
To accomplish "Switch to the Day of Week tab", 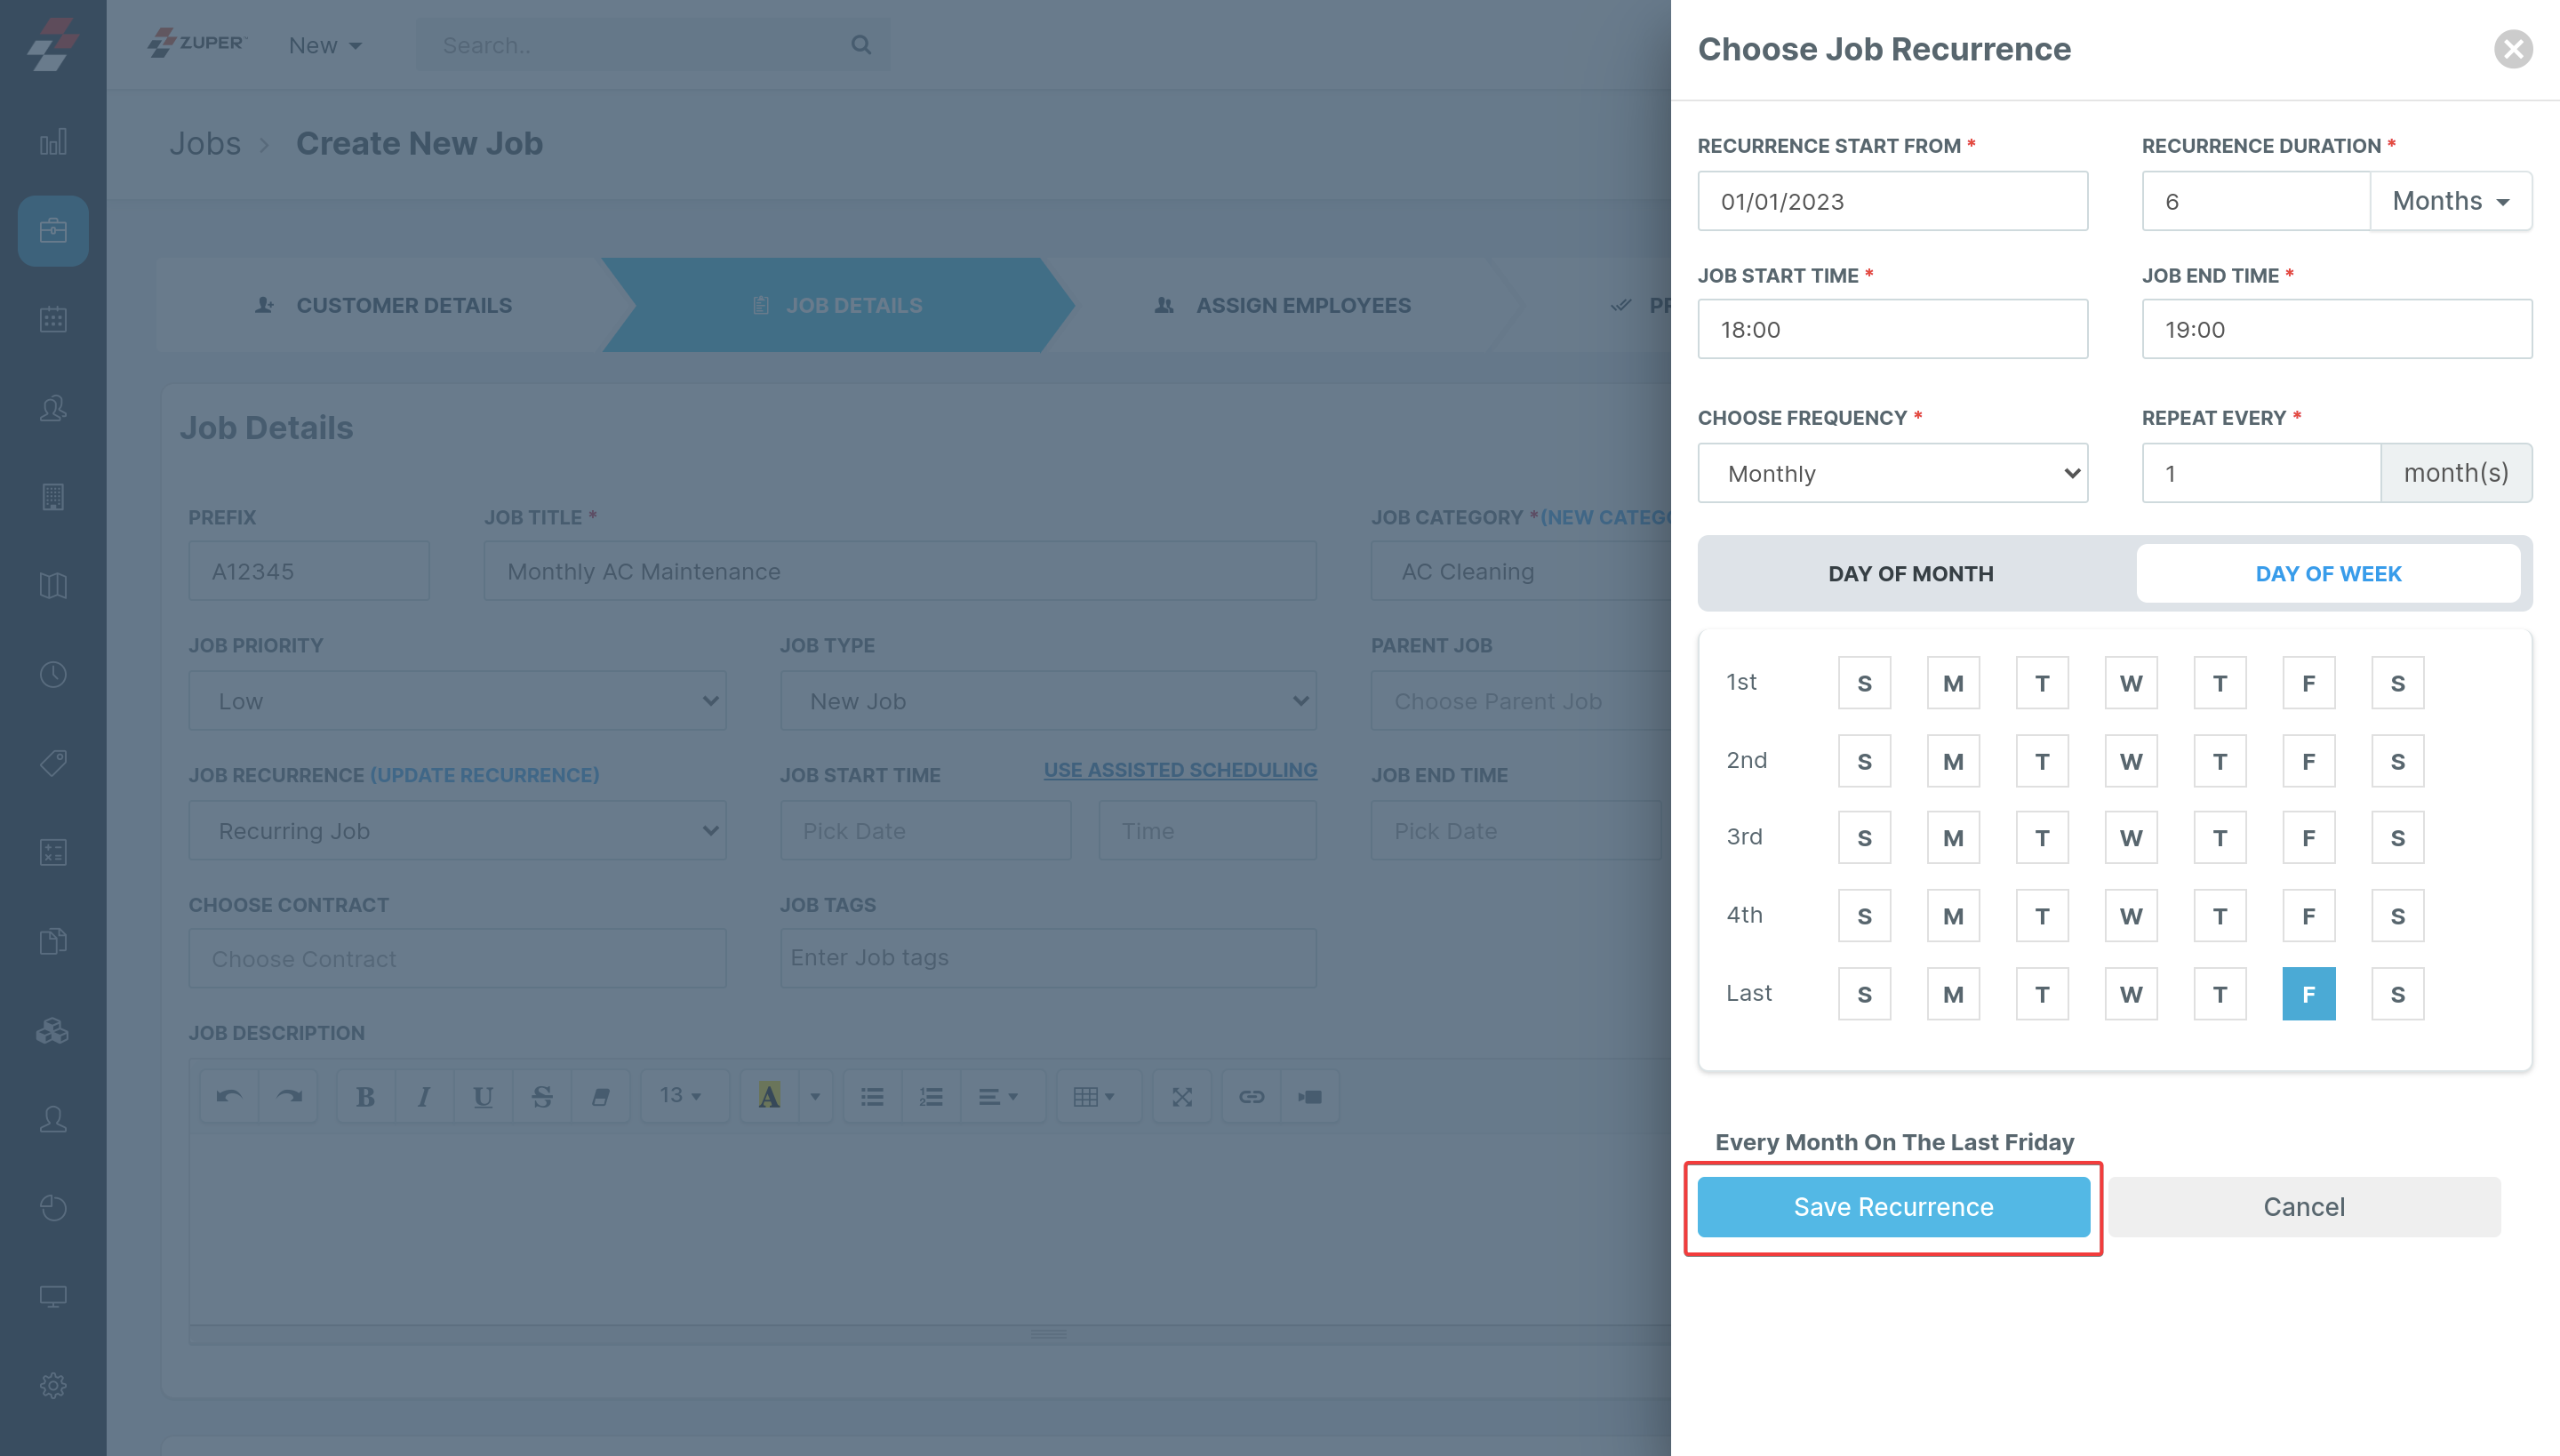I will (x=2327, y=573).
